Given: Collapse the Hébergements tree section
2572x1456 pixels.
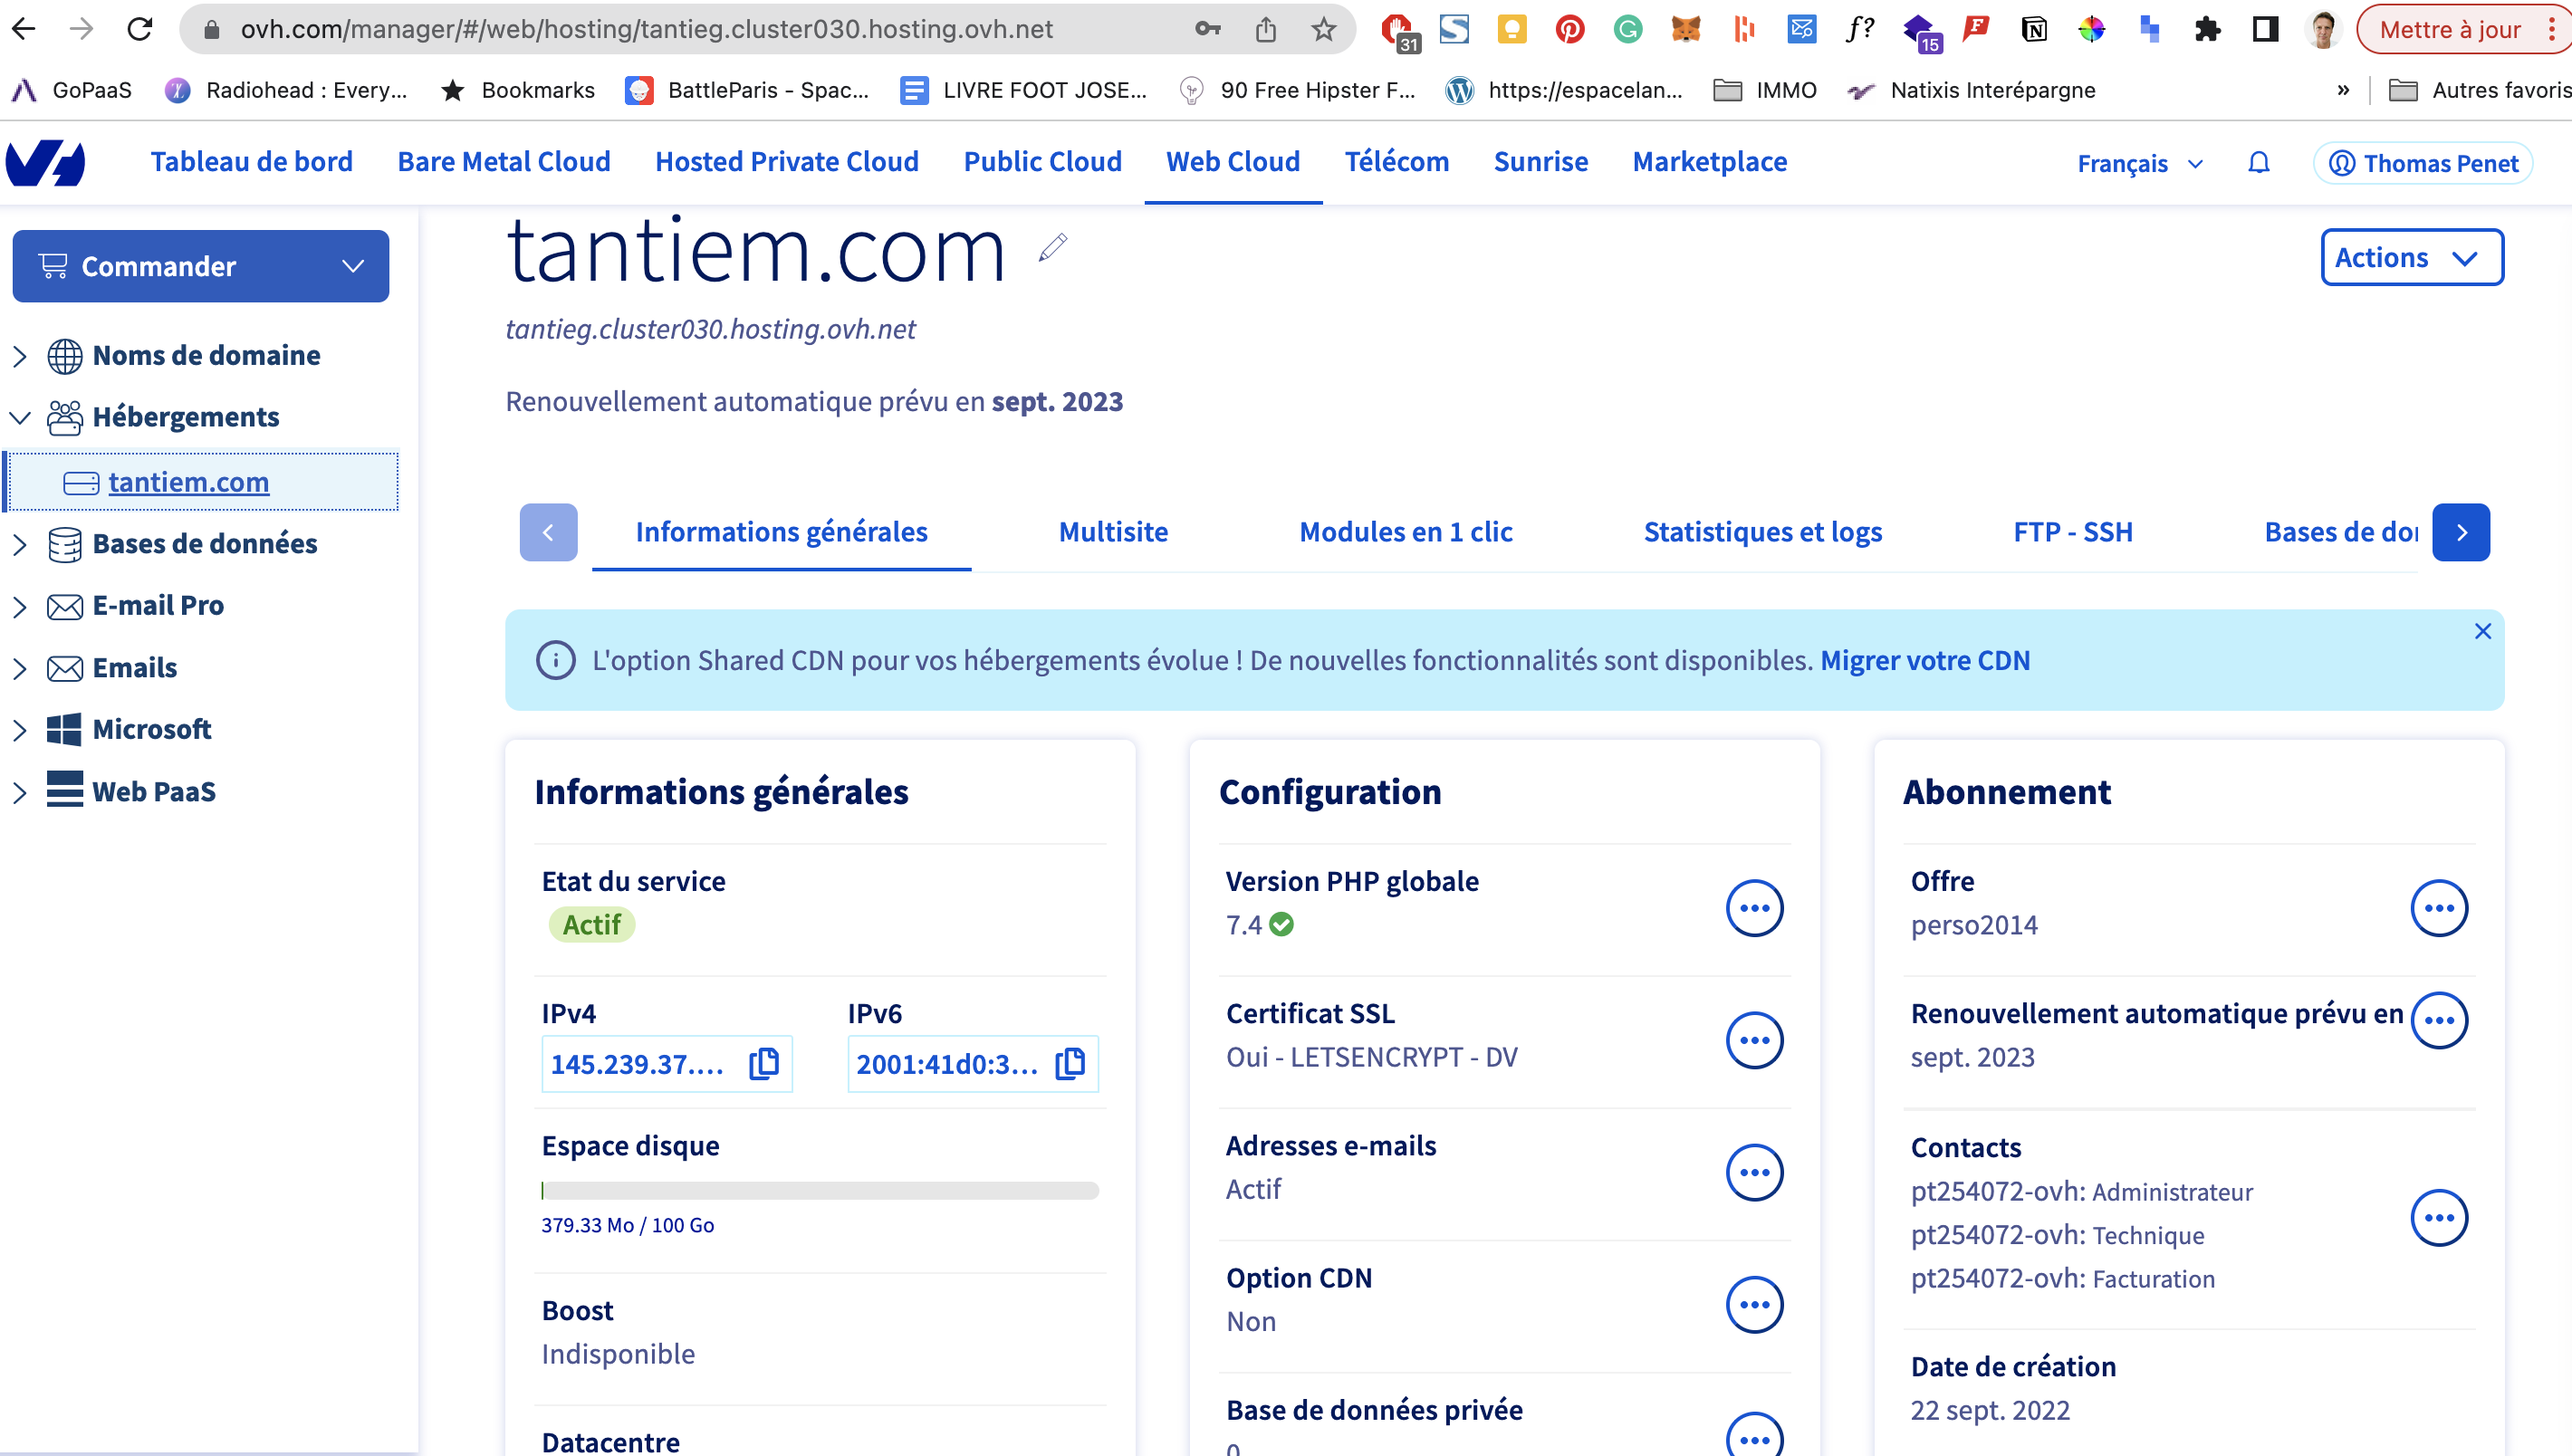Looking at the screenshot, I should pos(20,417).
